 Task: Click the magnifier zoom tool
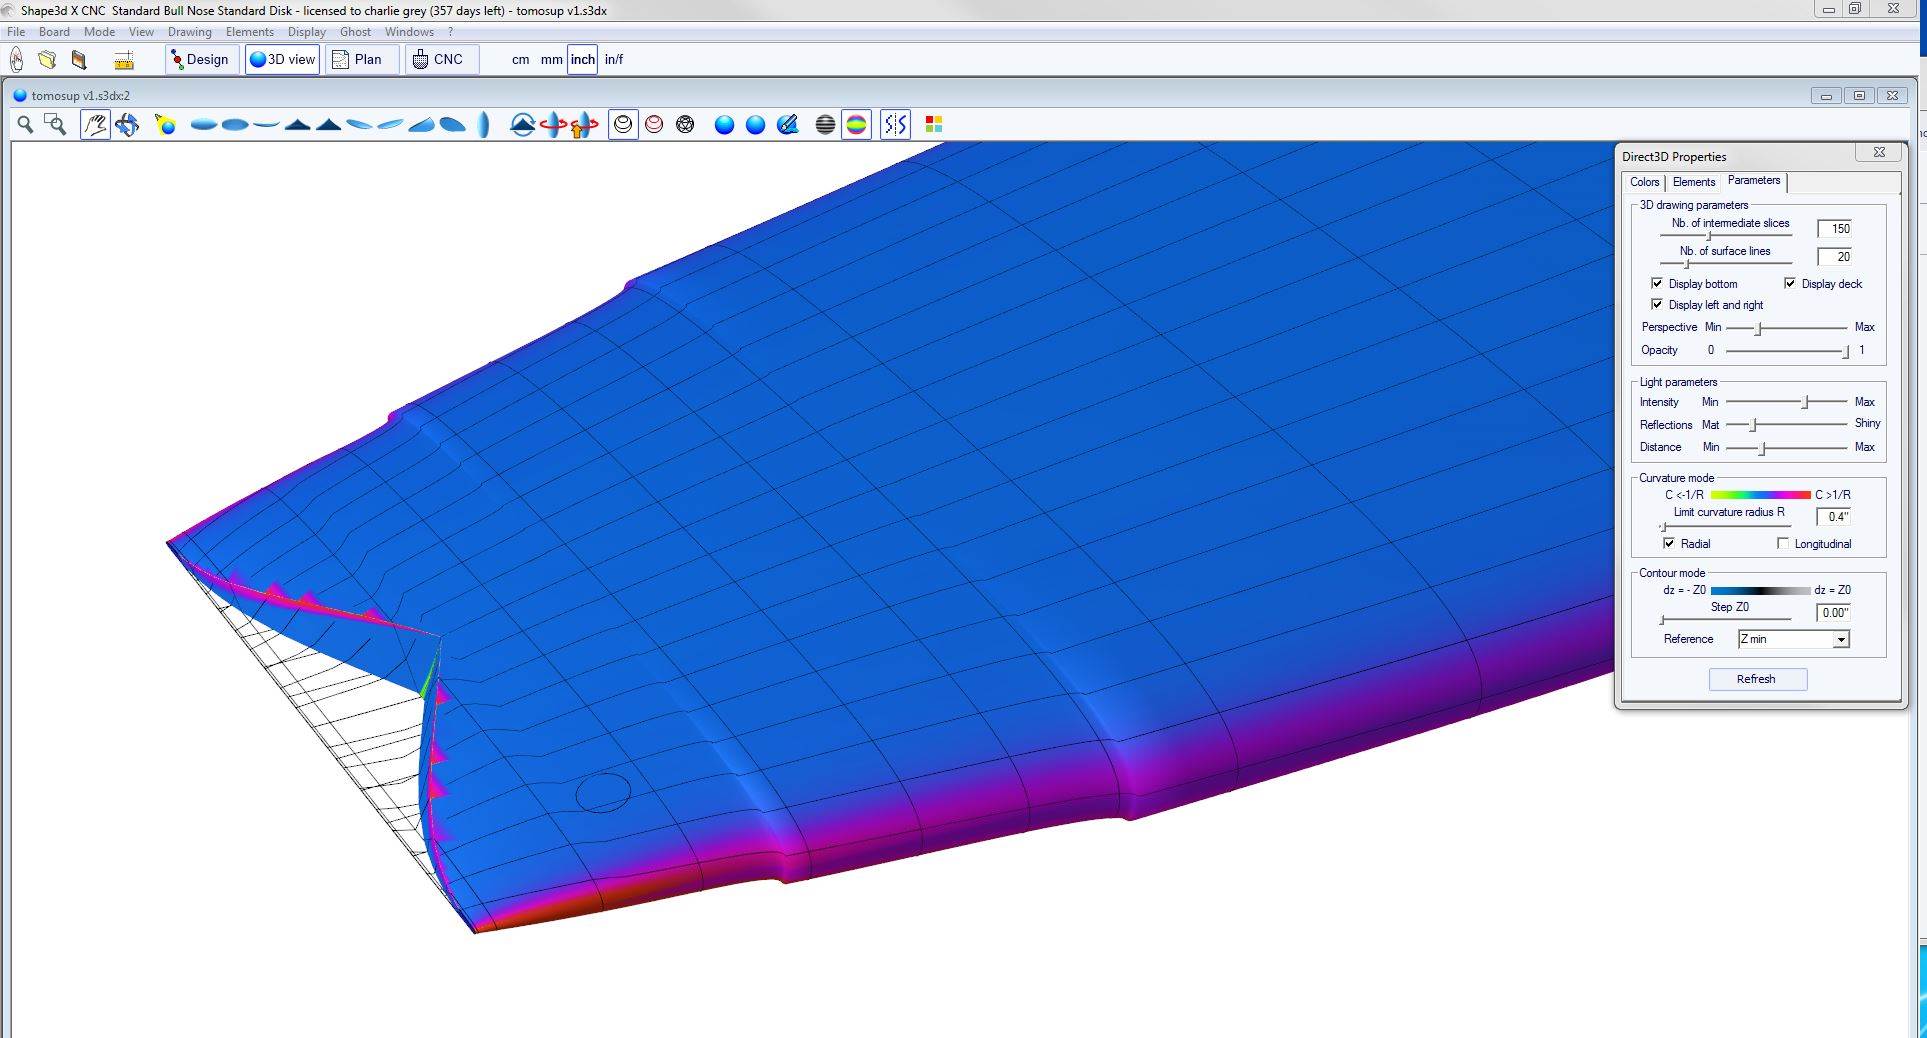pyautogui.click(x=25, y=124)
